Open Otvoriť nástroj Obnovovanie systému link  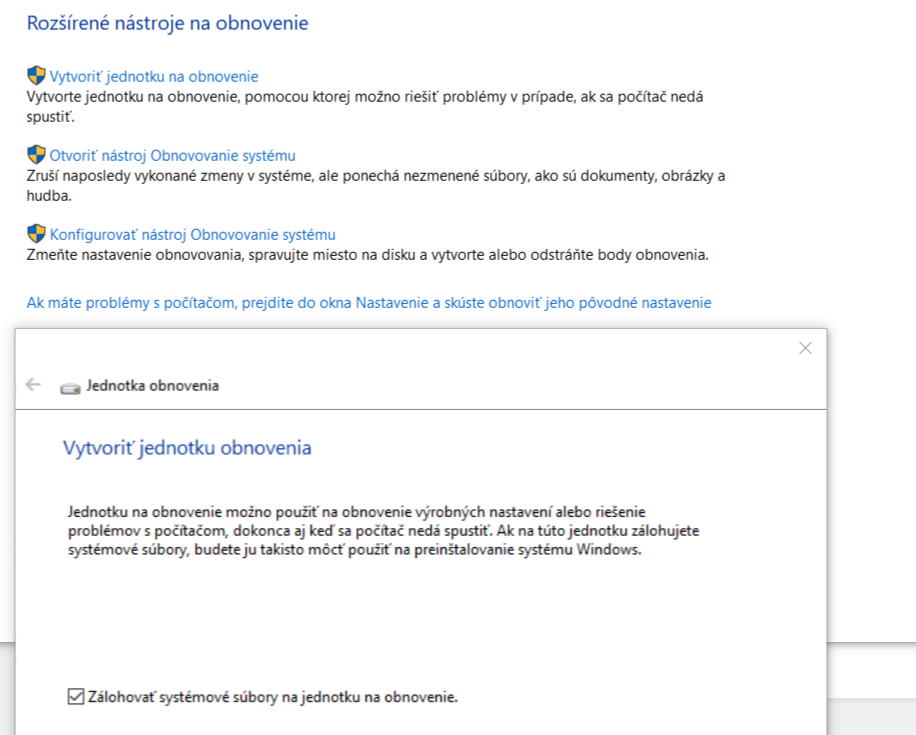pyautogui.click(x=172, y=155)
